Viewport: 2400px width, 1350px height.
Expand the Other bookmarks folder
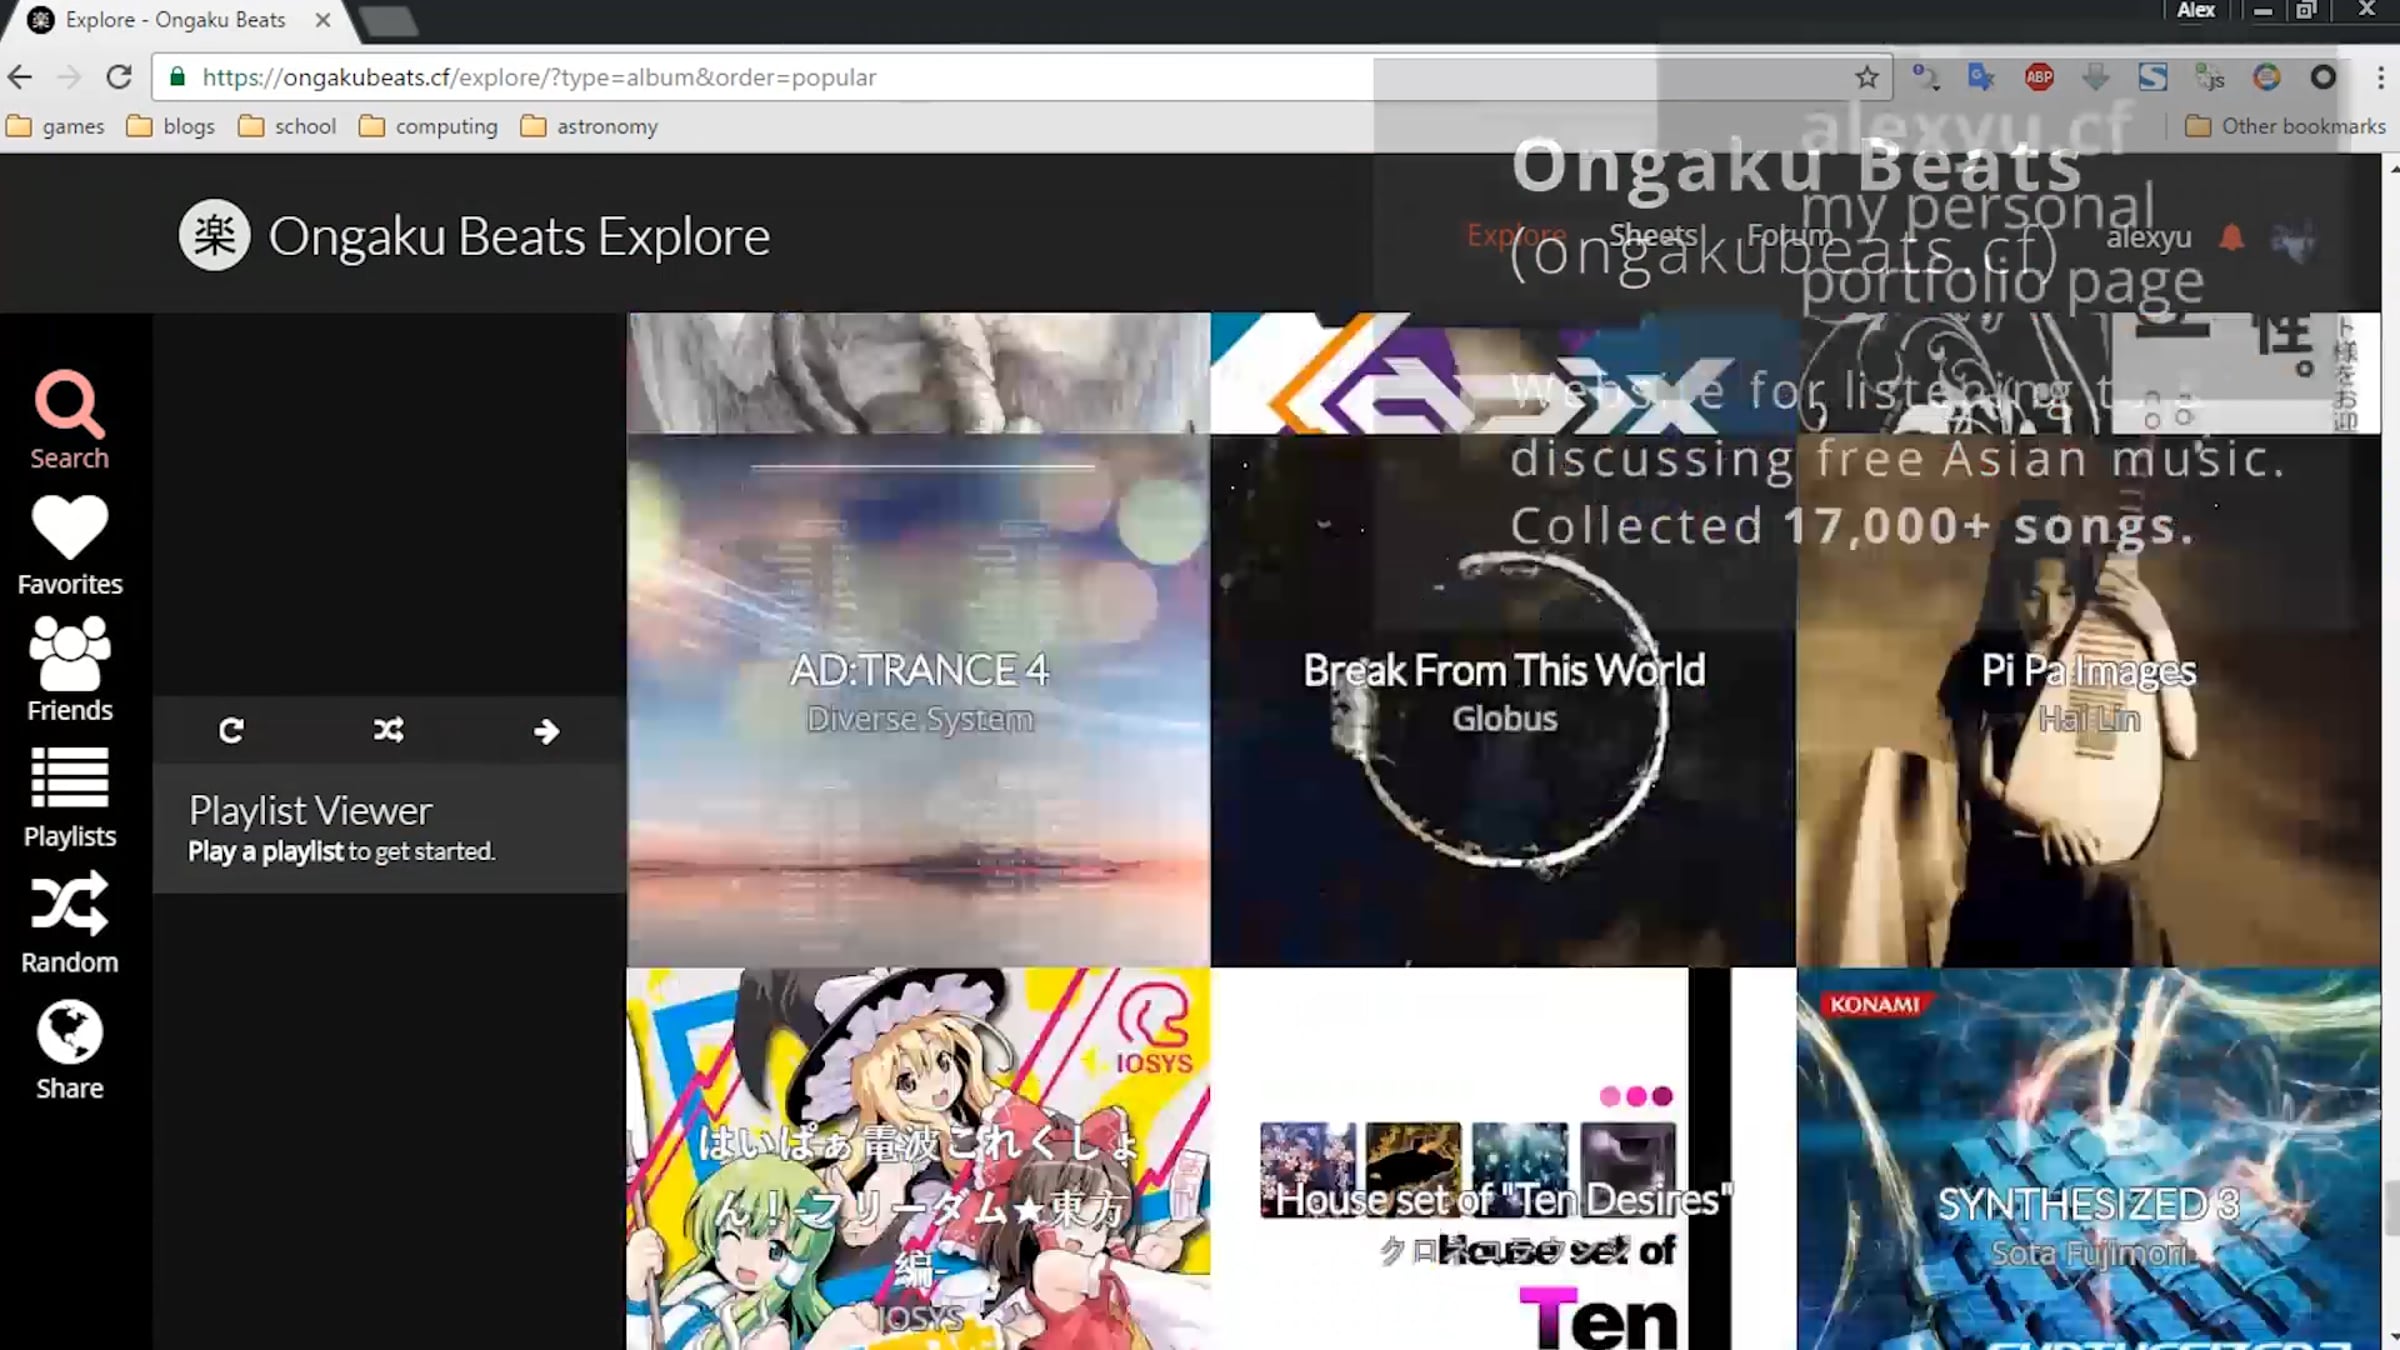2285,126
